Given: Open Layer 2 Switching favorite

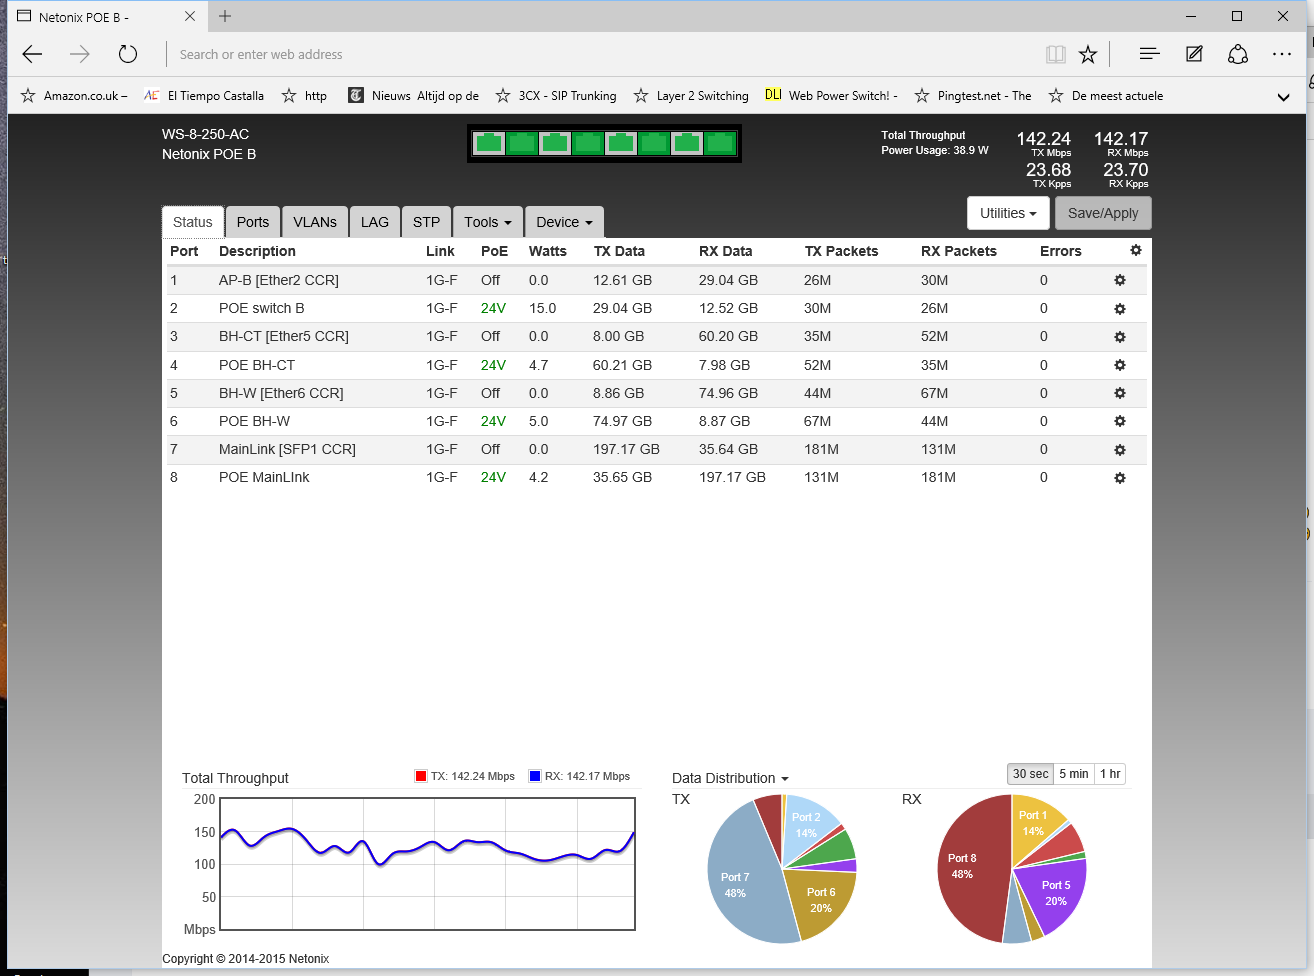Looking at the screenshot, I should (691, 96).
